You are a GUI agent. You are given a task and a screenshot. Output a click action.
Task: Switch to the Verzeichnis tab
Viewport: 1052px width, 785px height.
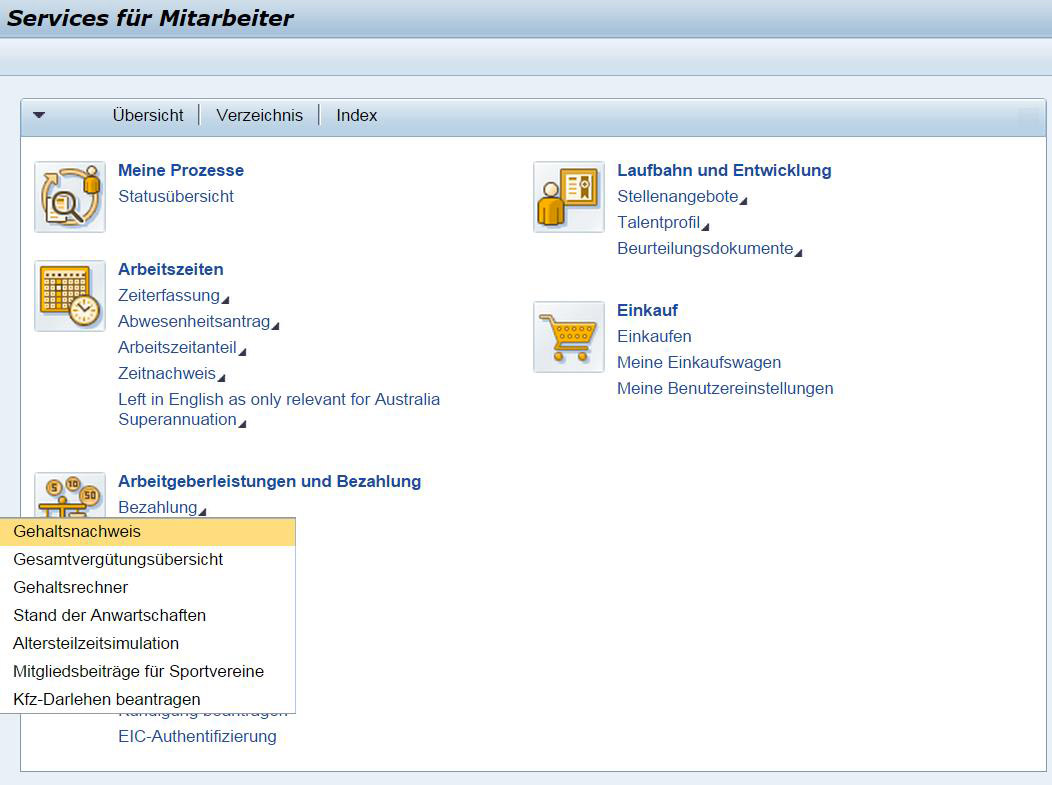click(259, 116)
